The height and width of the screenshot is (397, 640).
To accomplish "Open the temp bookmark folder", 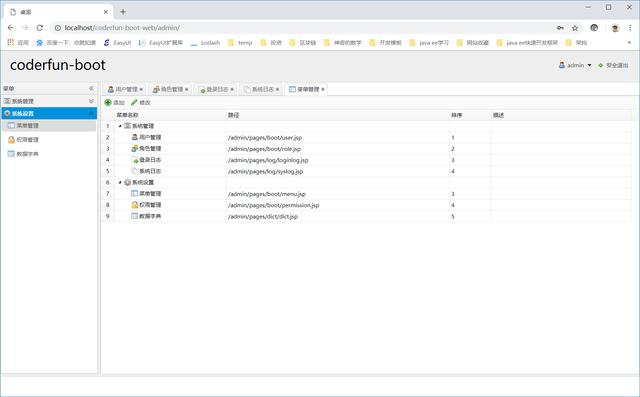I will point(240,42).
